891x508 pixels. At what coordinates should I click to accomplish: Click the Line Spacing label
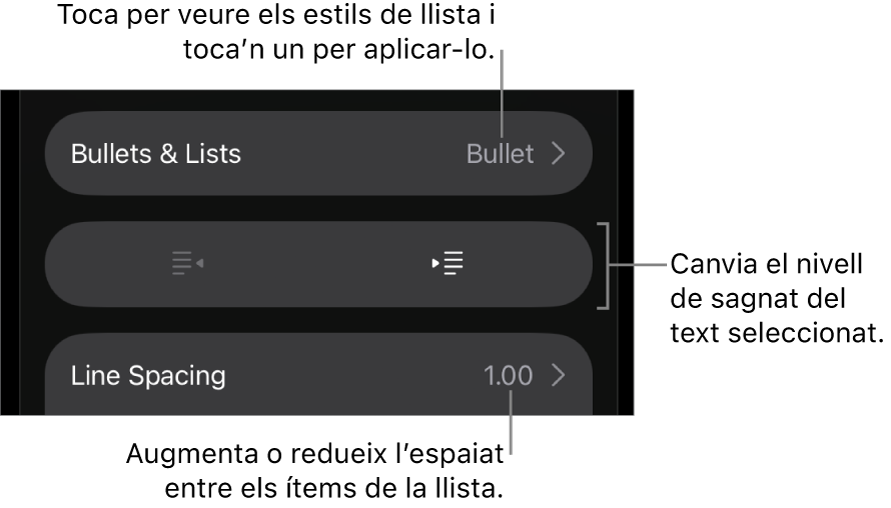pos(148,375)
